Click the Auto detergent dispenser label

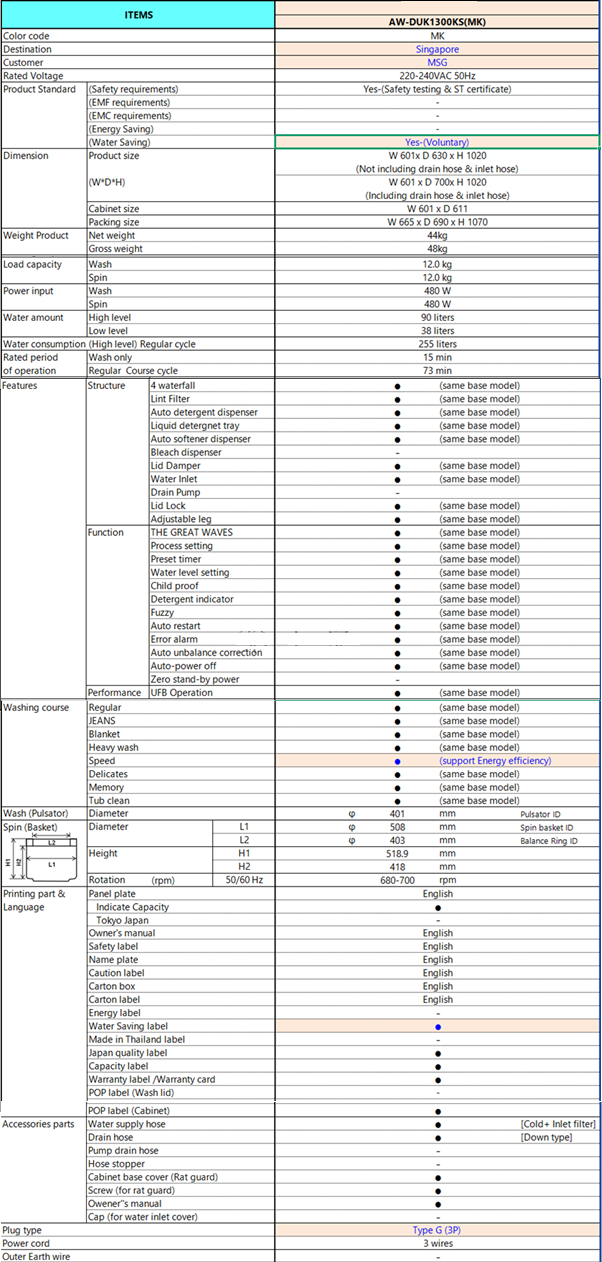tap(204, 412)
